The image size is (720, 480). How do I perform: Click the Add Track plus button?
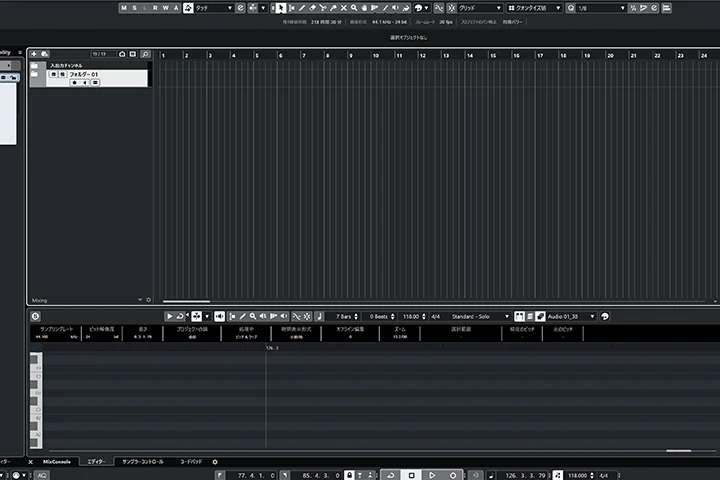coord(34,54)
